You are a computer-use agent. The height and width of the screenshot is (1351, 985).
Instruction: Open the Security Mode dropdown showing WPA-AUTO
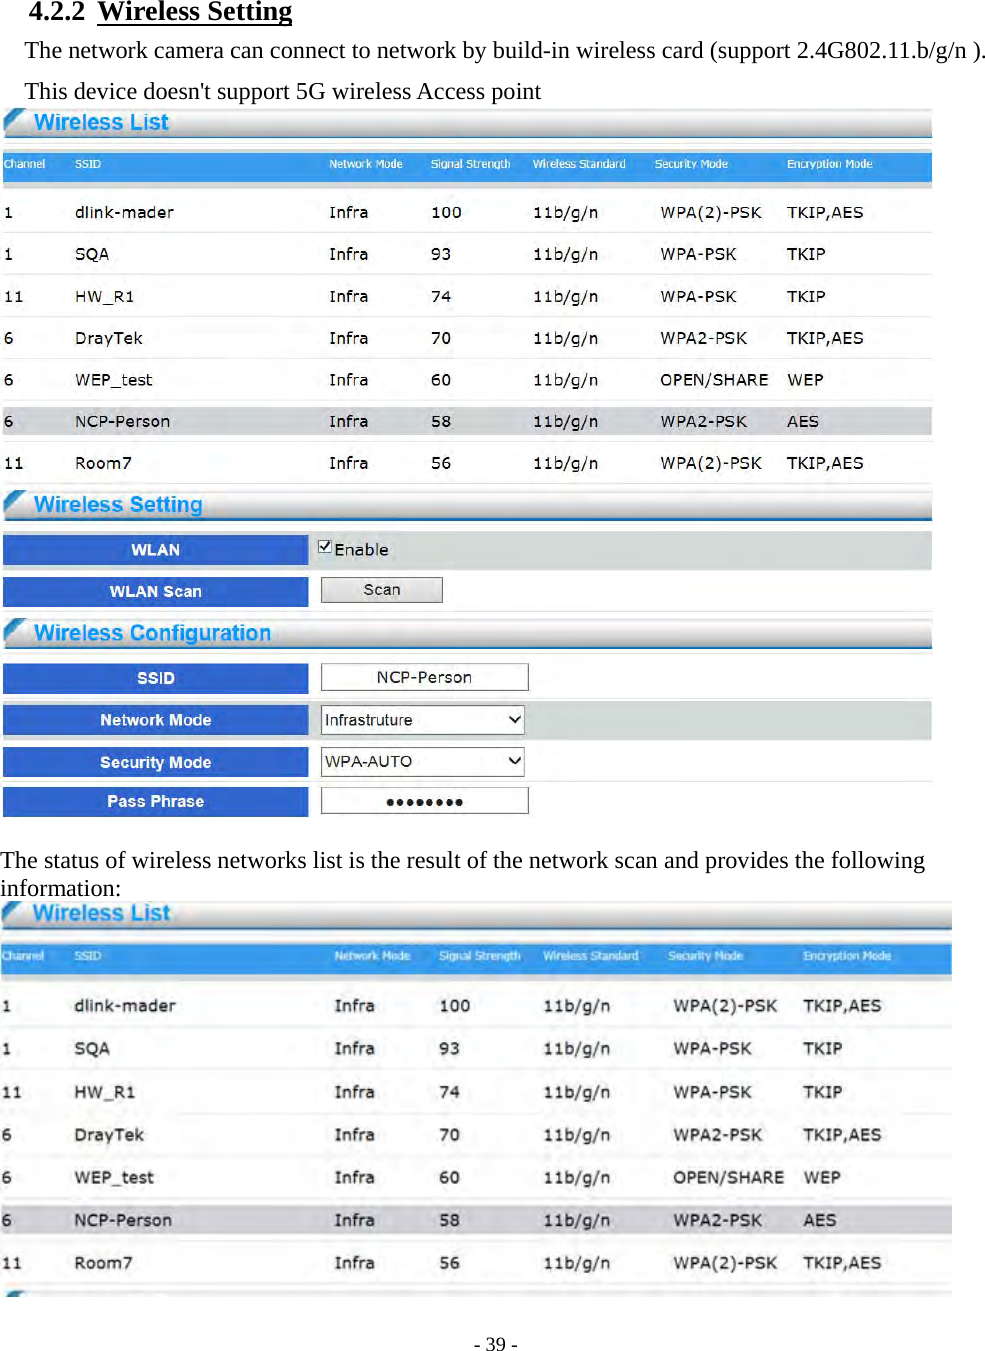(x=421, y=761)
